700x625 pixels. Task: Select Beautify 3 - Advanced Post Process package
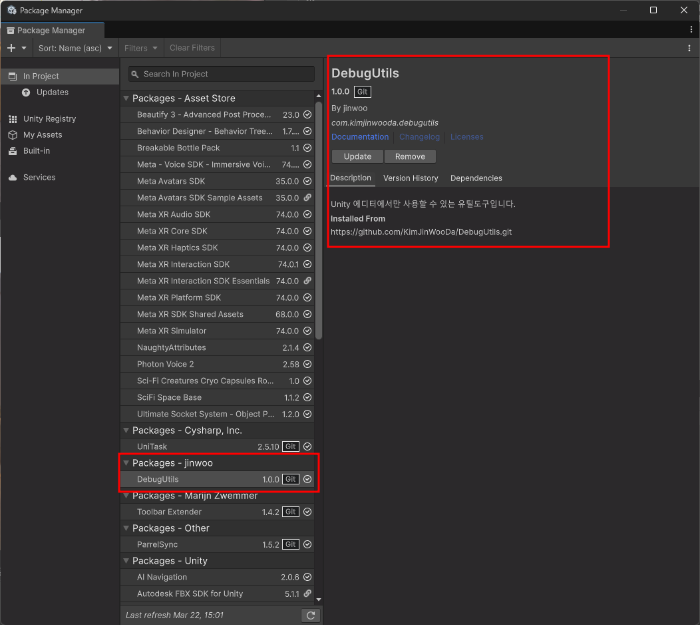[x=217, y=115]
